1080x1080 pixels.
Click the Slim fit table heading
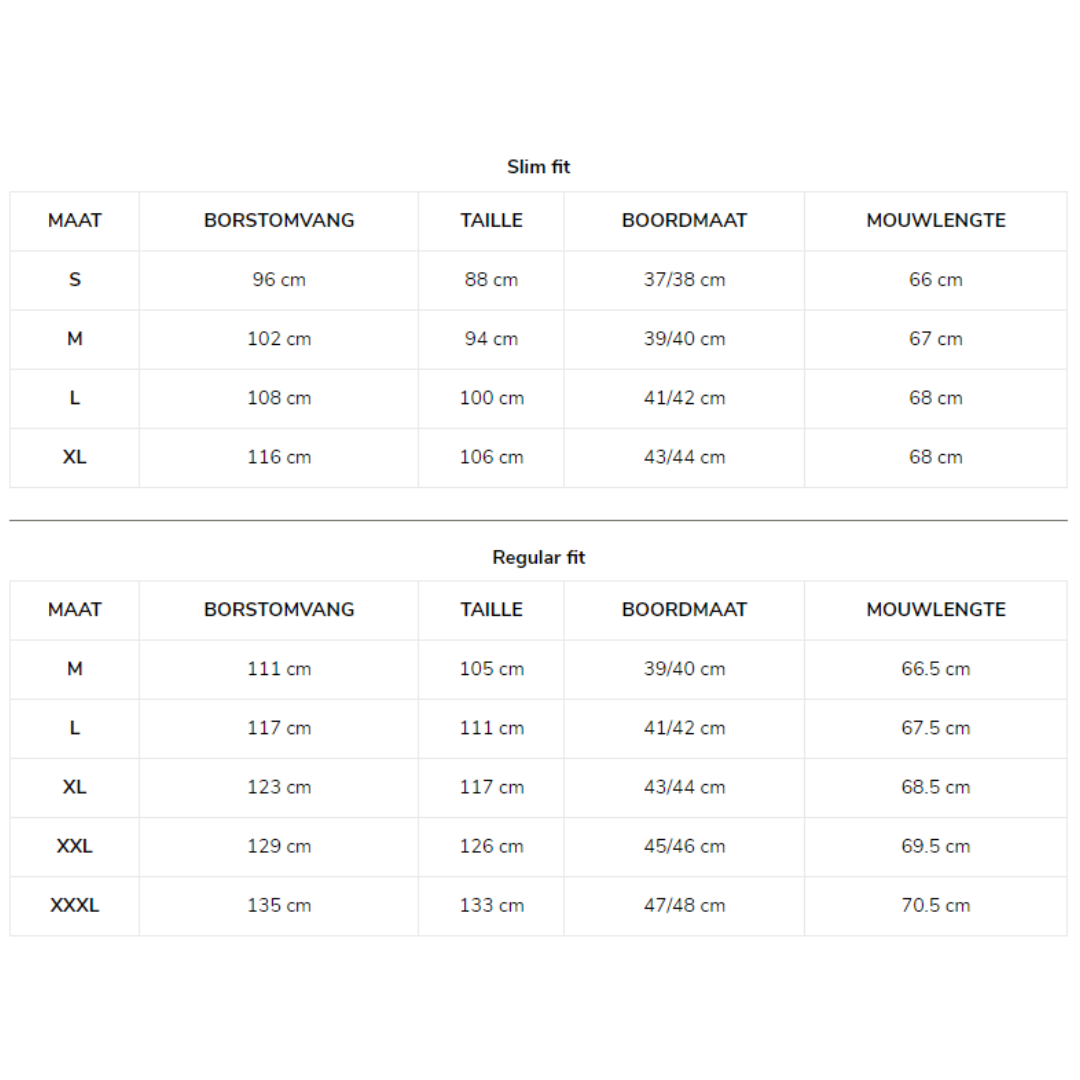pos(538,167)
